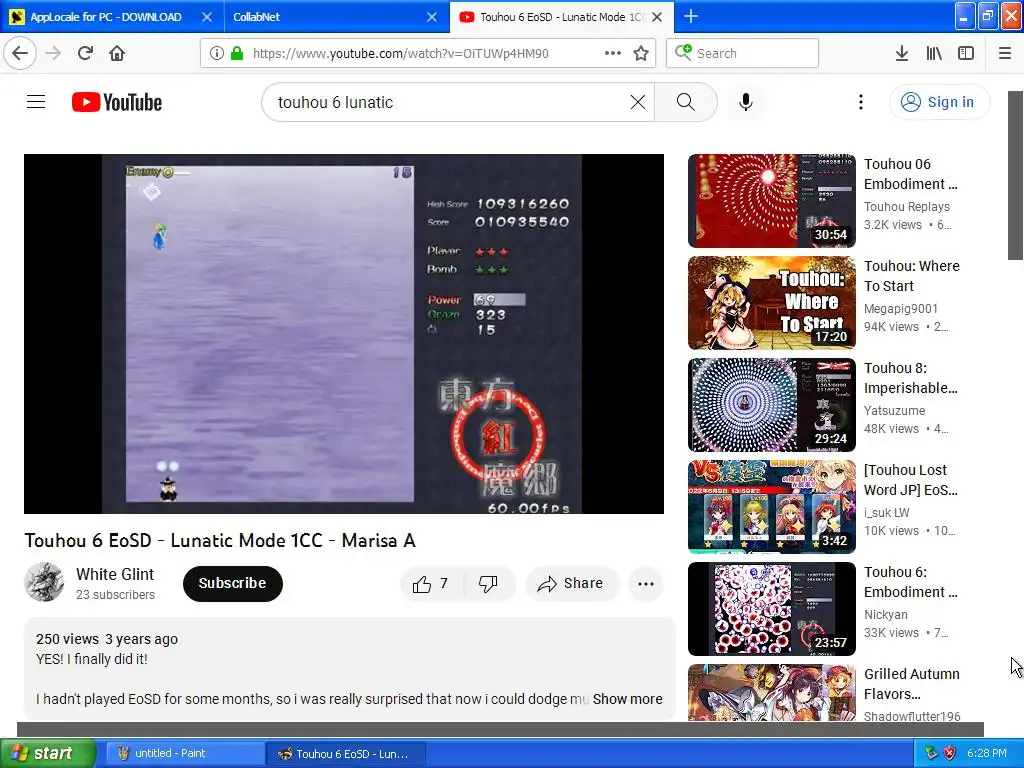Image resolution: width=1024 pixels, height=768 pixels.
Task: Open Grilled Autumn Flavors thumbnail
Action: pyautogui.click(x=772, y=692)
